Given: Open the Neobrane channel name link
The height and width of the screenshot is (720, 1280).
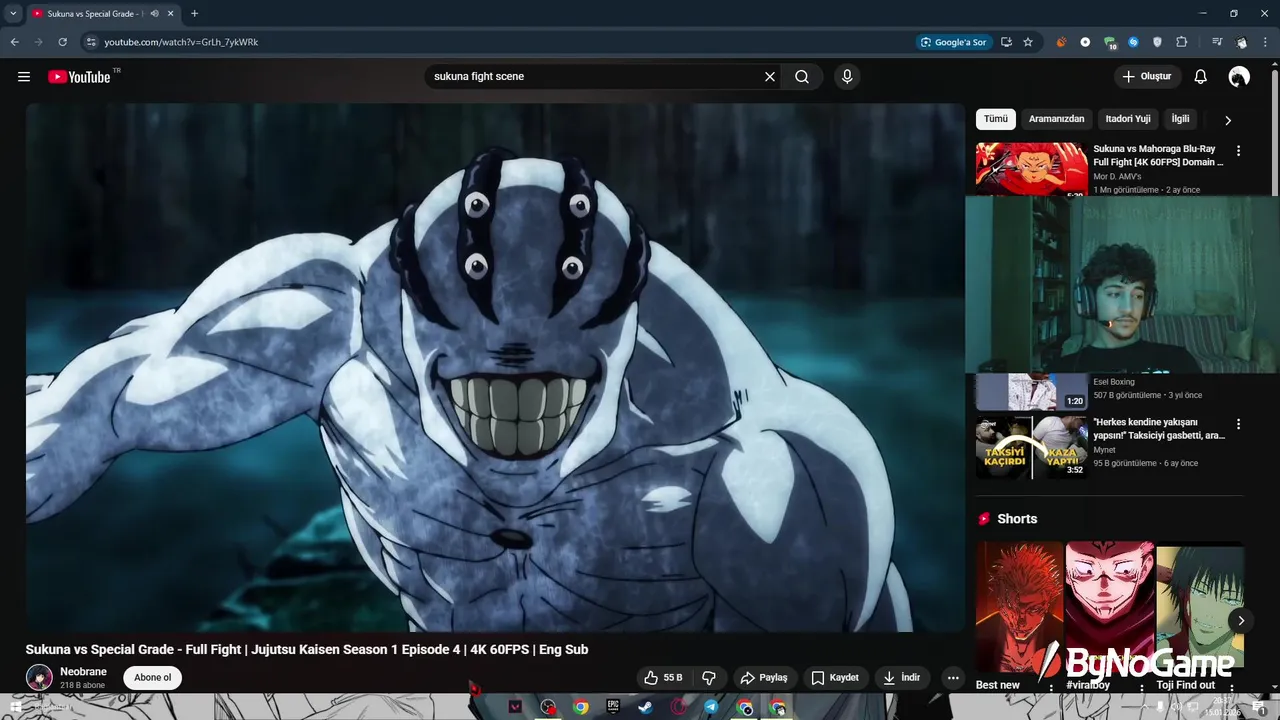Looking at the screenshot, I should coord(83,672).
